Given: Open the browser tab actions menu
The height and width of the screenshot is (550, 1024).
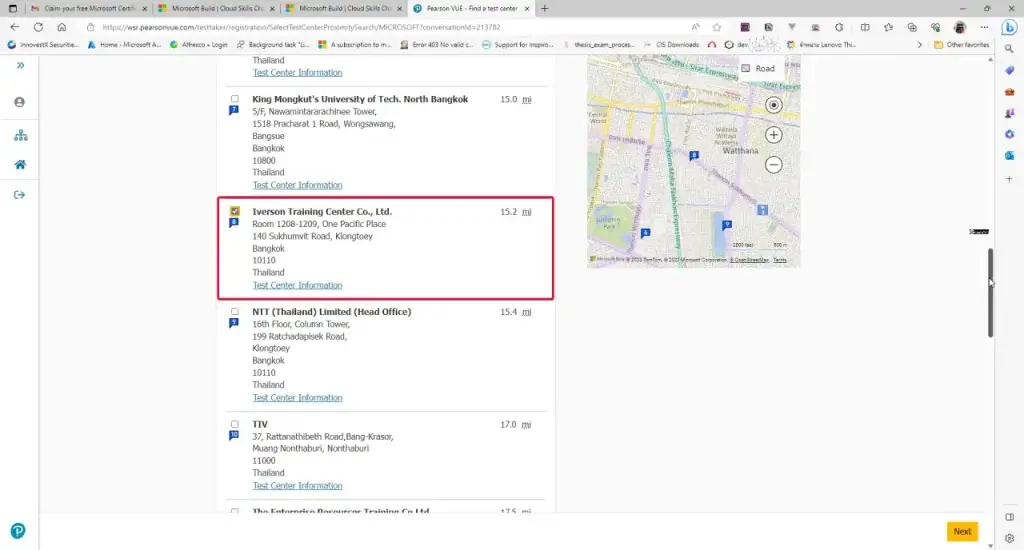Looking at the screenshot, I should 12,8.
